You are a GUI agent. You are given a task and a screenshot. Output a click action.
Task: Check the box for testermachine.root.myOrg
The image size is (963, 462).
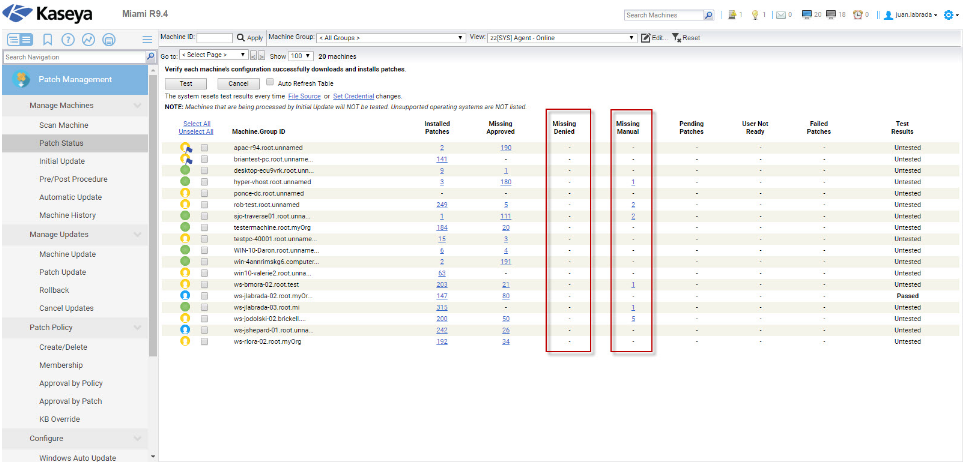click(205, 227)
